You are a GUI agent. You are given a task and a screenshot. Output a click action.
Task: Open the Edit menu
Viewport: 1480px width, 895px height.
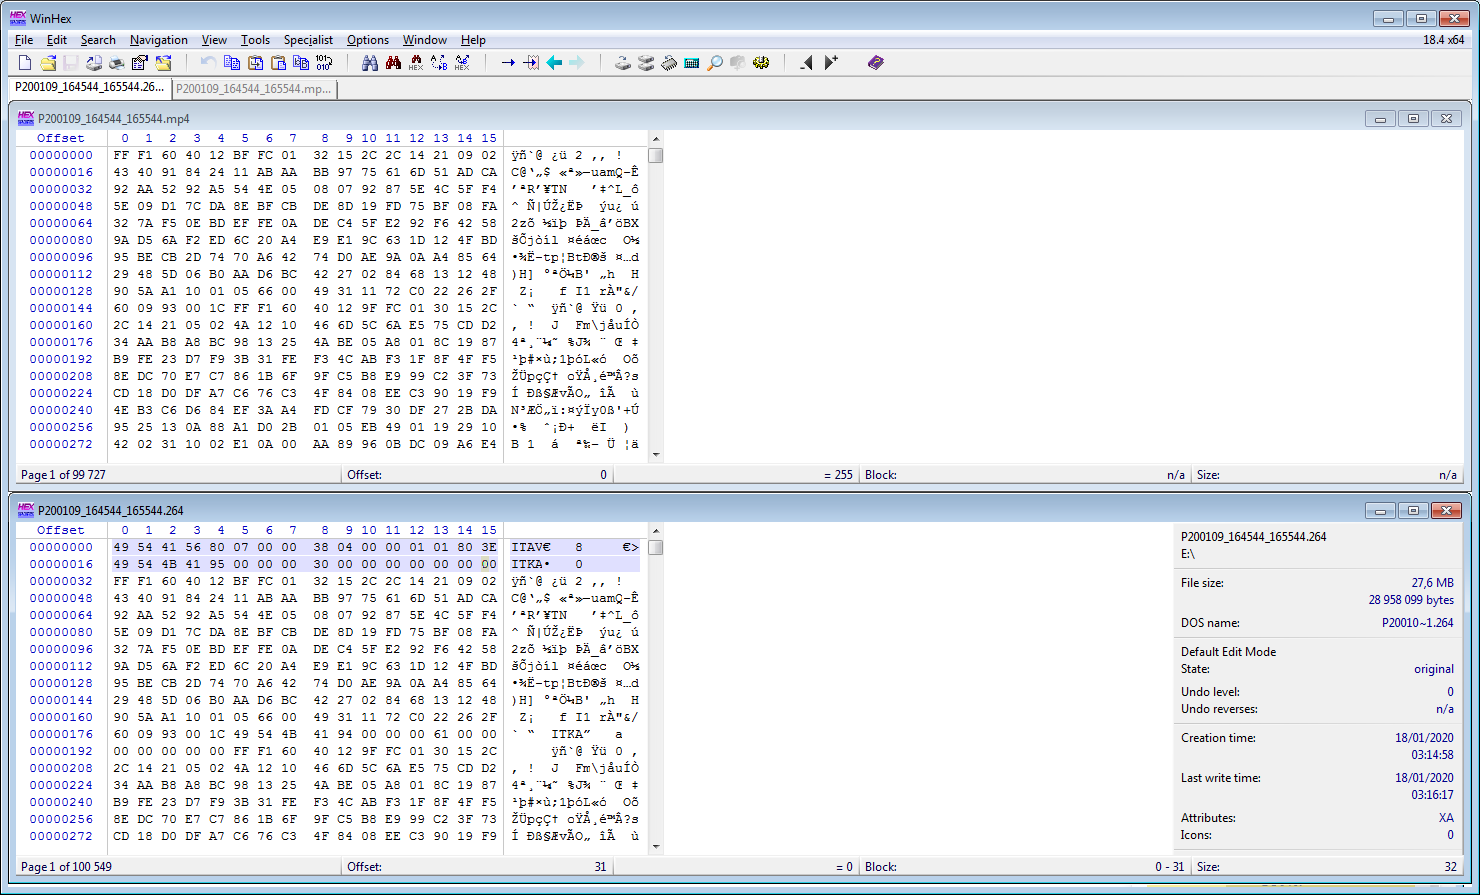pos(57,40)
